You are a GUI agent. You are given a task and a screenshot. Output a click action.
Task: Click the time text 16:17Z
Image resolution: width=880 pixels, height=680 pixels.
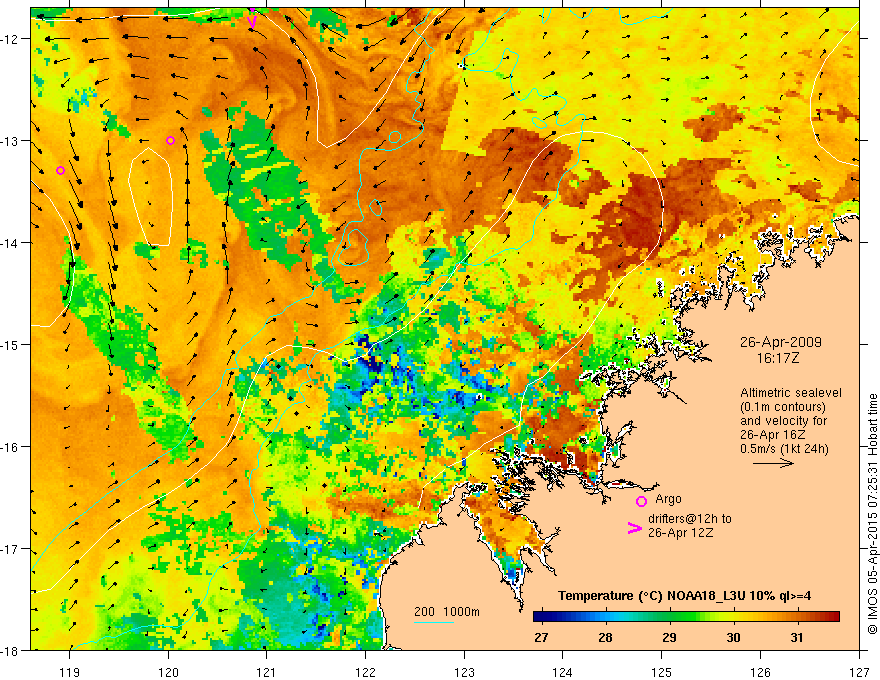coord(778,358)
